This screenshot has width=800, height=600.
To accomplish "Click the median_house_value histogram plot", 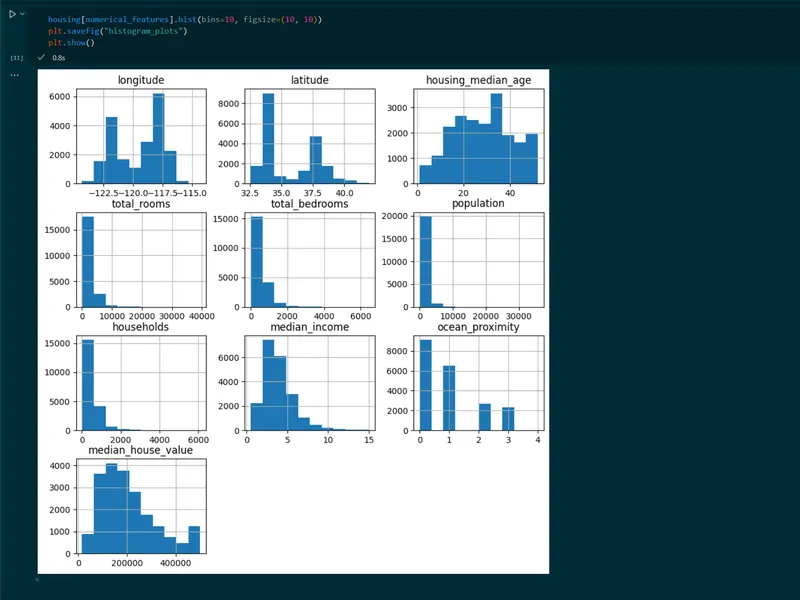I will click(x=141, y=506).
